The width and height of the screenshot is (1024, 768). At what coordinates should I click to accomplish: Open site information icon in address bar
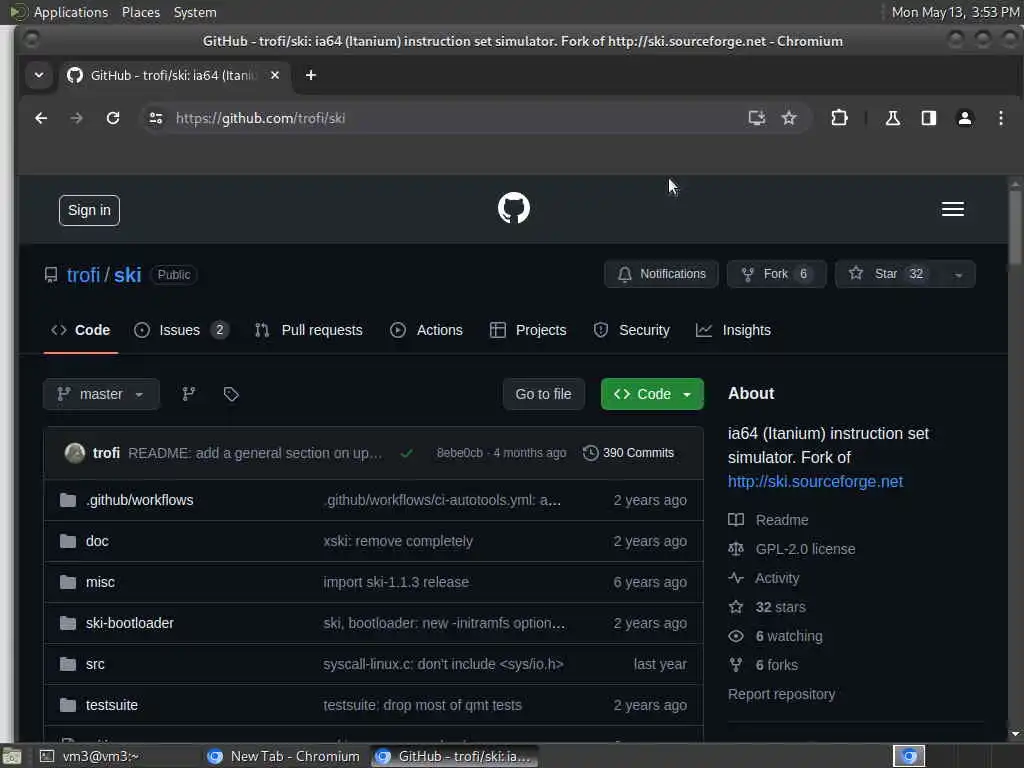pyautogui.click(x=155, y=118)
